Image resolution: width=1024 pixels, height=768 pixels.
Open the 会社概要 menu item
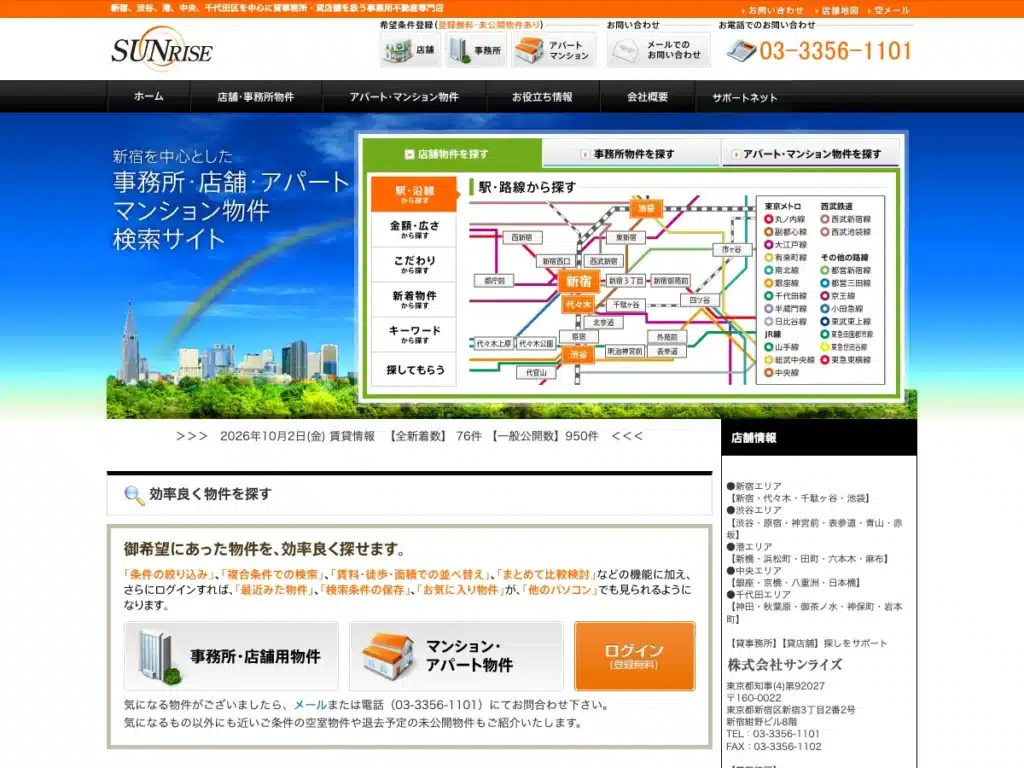point(647,97)
